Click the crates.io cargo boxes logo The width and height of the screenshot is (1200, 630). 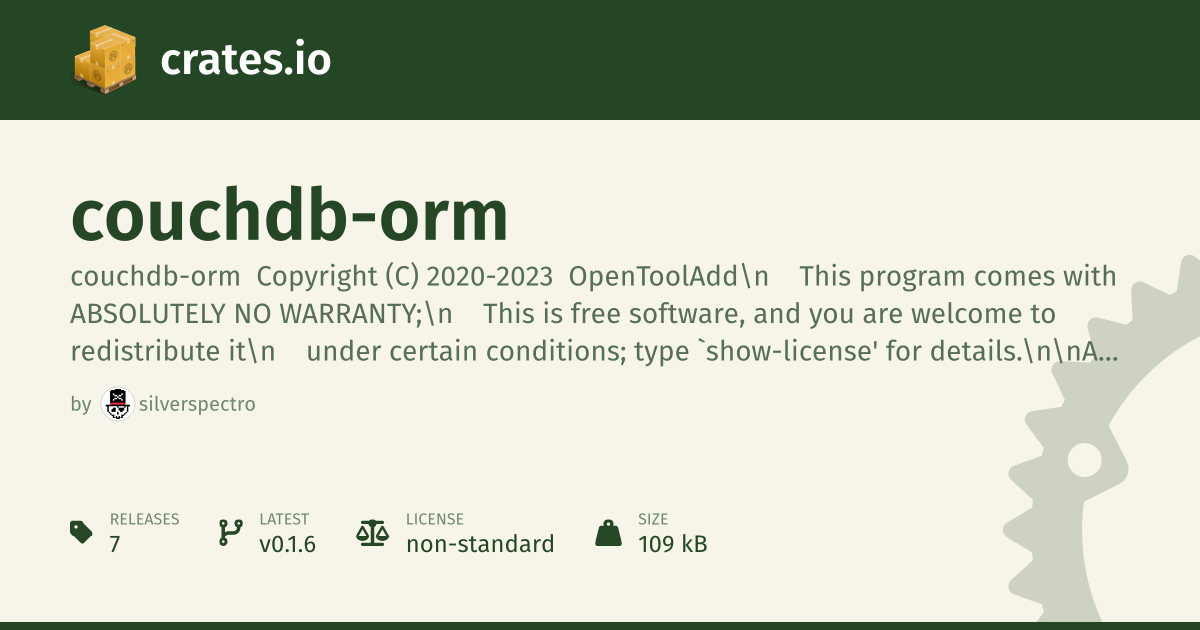(x=105, y=59)
